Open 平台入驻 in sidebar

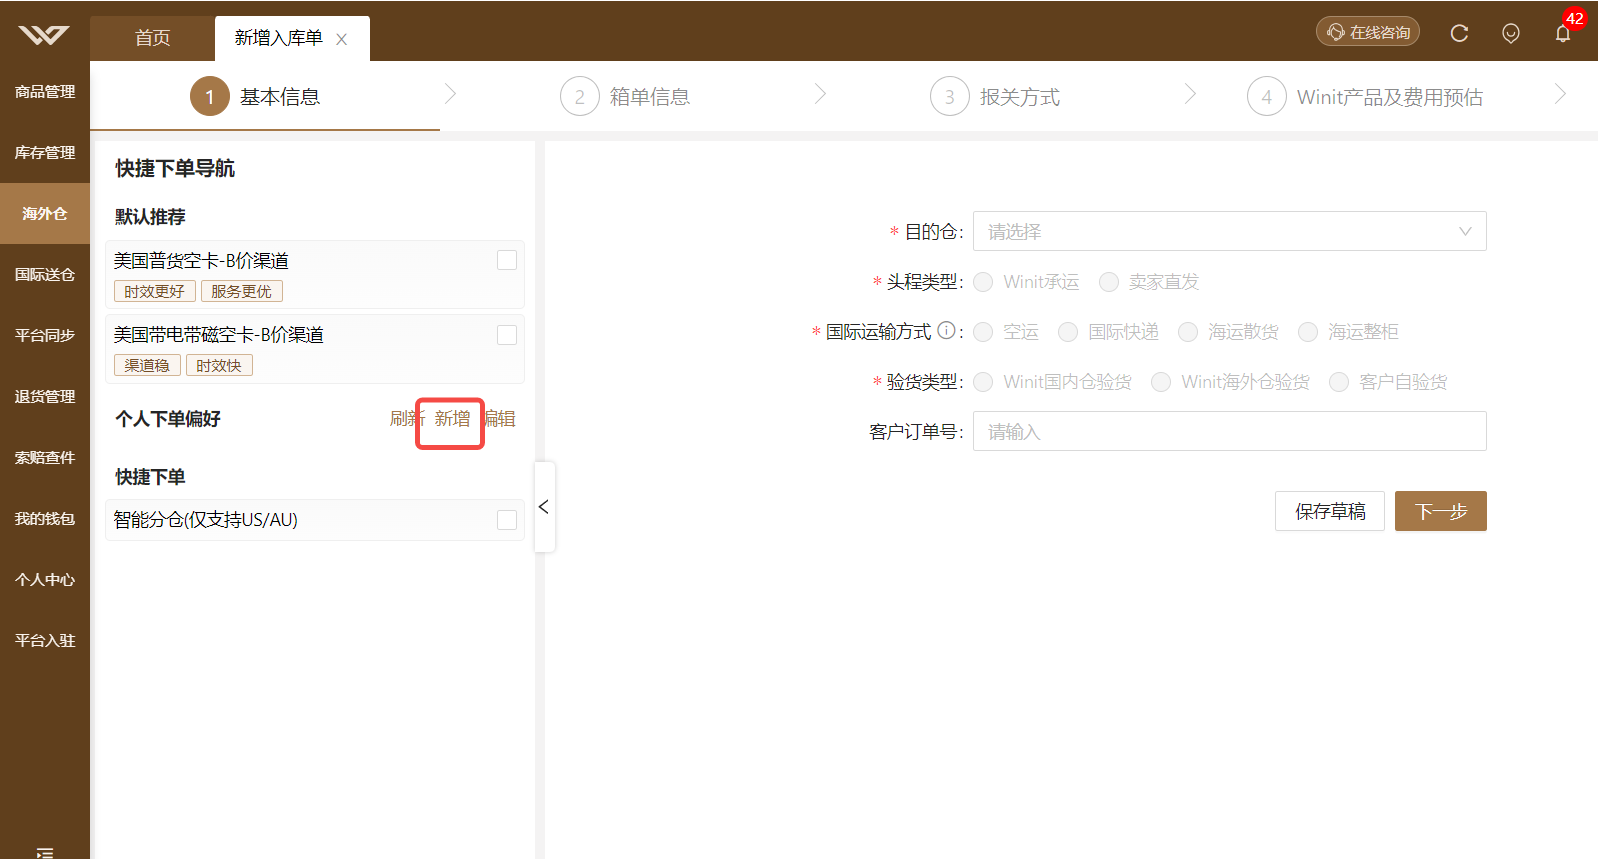pyautogui.click(x=45, y=640)
